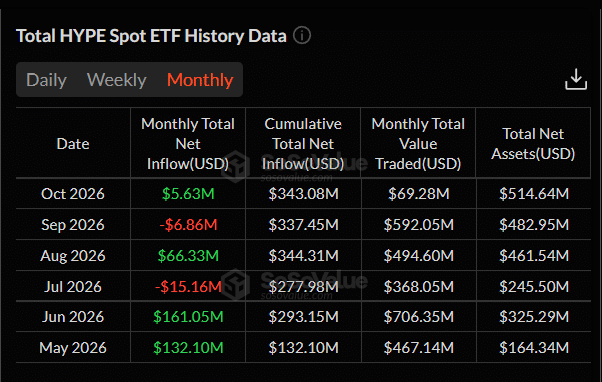Click the -$15.16M net inflow value
Viewport: 602px width, 382px height.
tap(188, 287)
